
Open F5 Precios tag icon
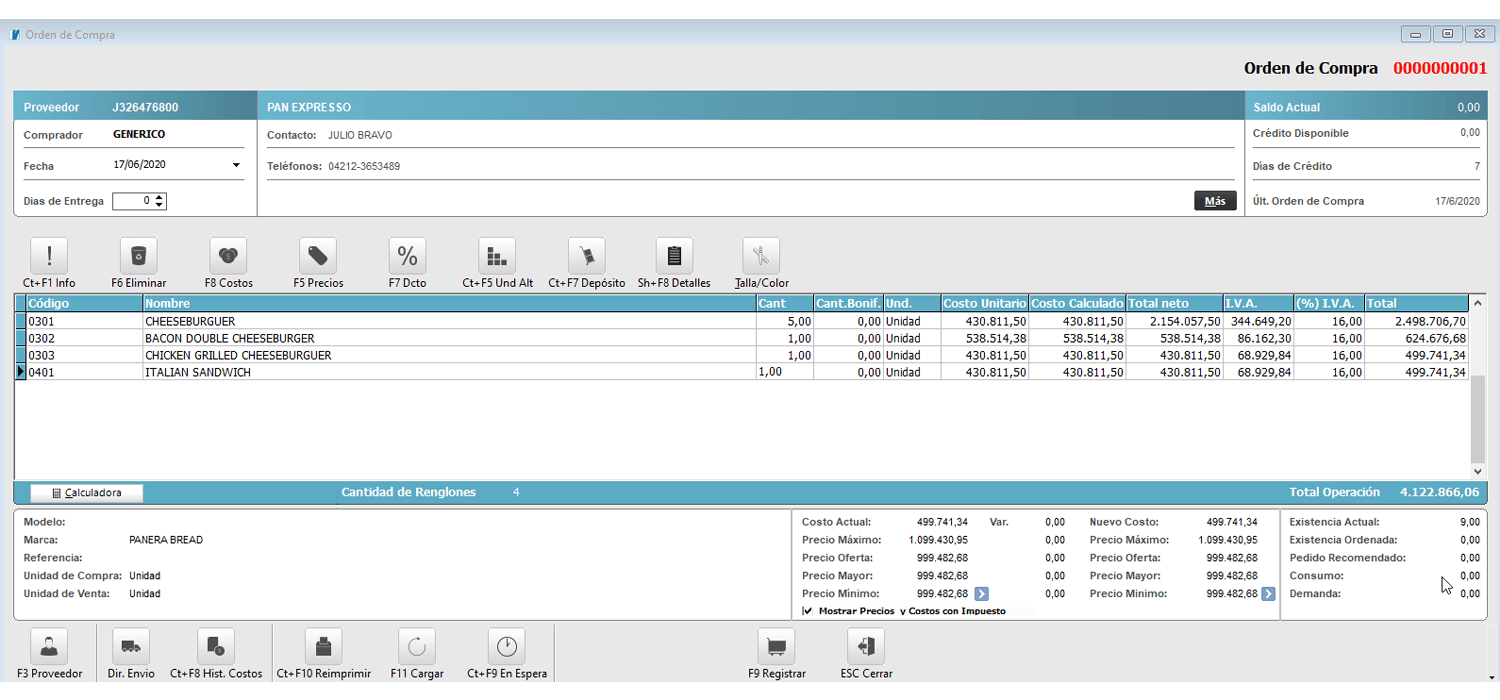click(318, 256)
